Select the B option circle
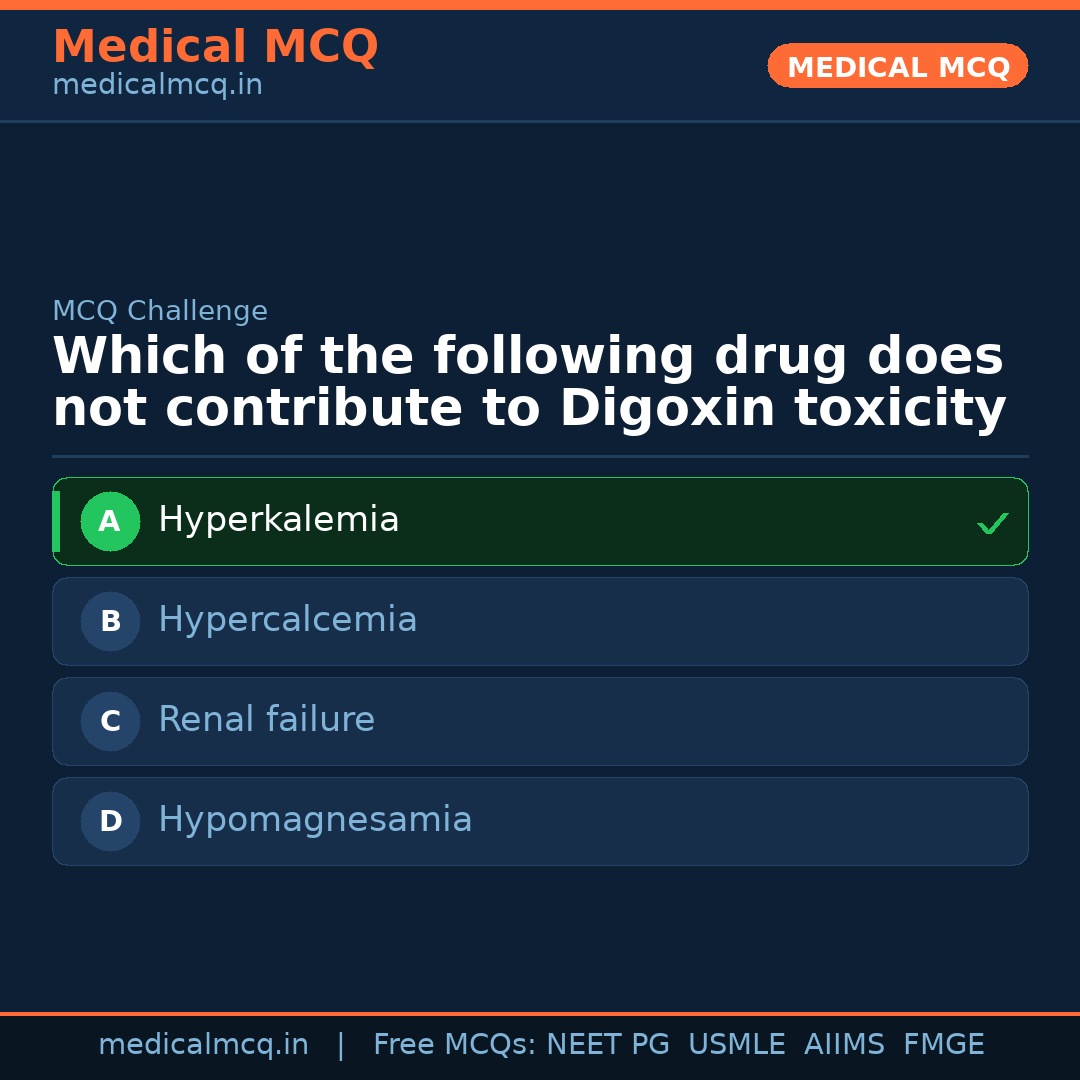 pos(110,621)
